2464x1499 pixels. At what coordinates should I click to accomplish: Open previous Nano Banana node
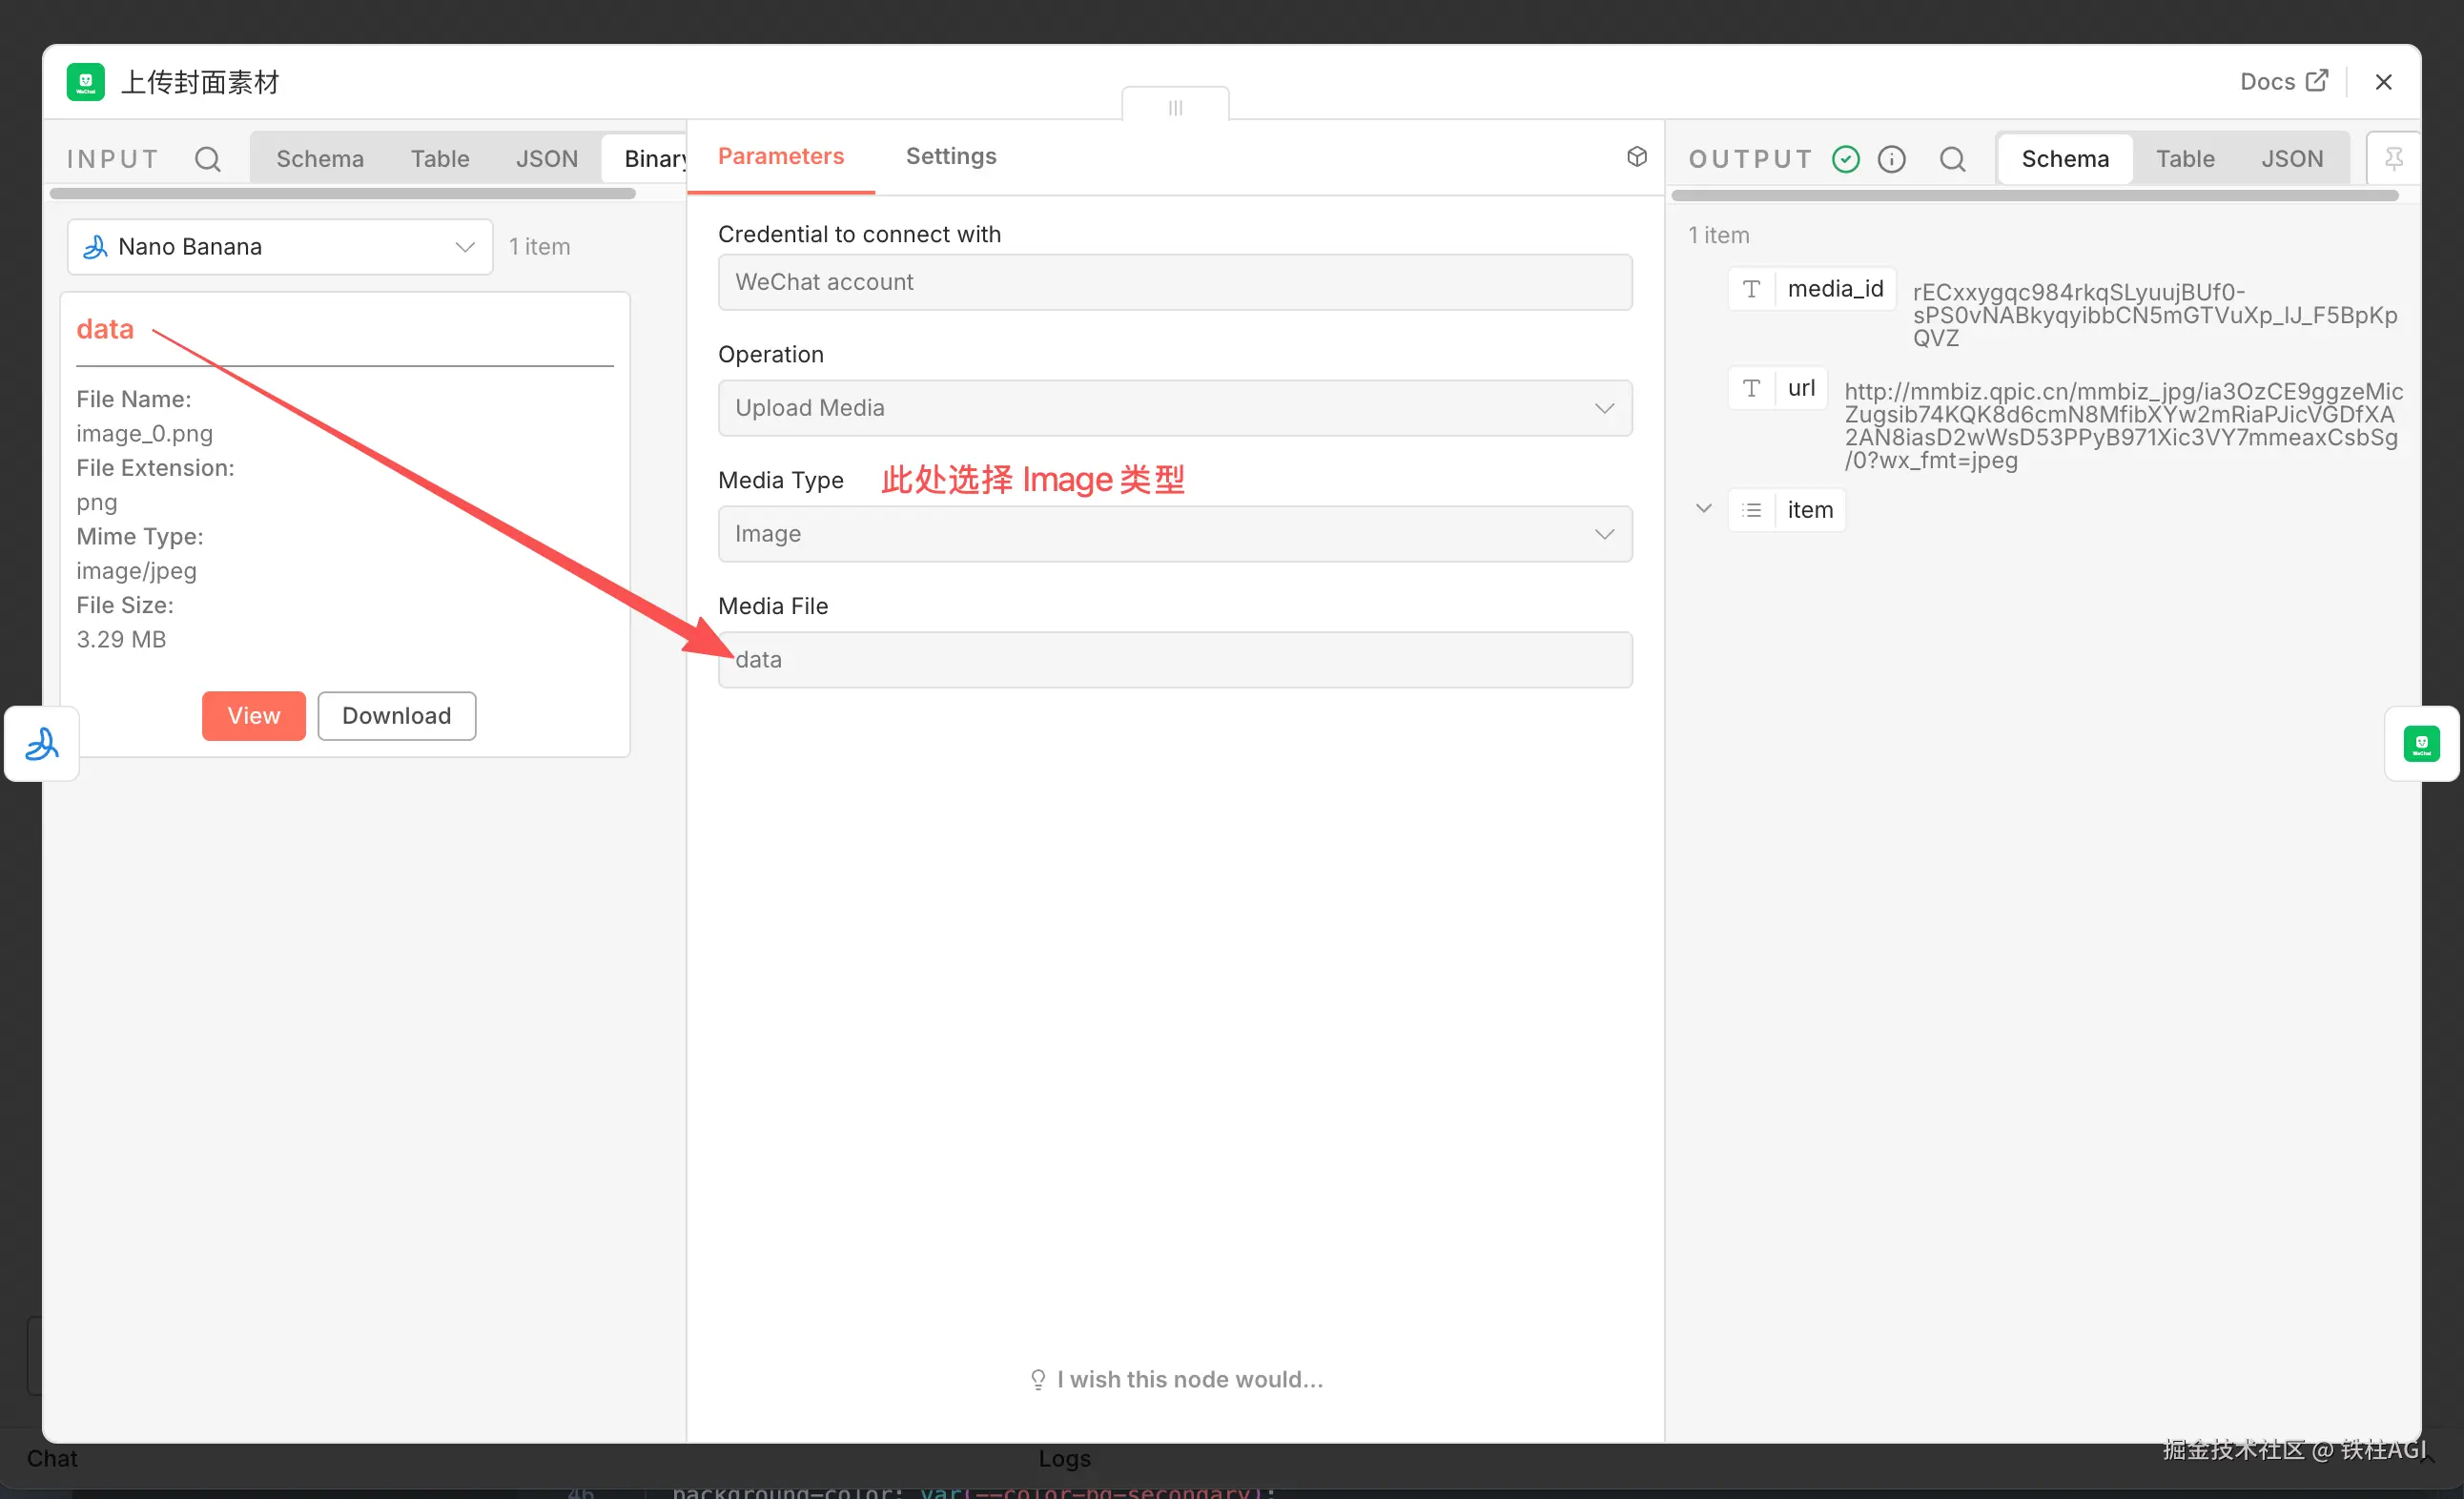pyautogui.click(x=42, y=744)
